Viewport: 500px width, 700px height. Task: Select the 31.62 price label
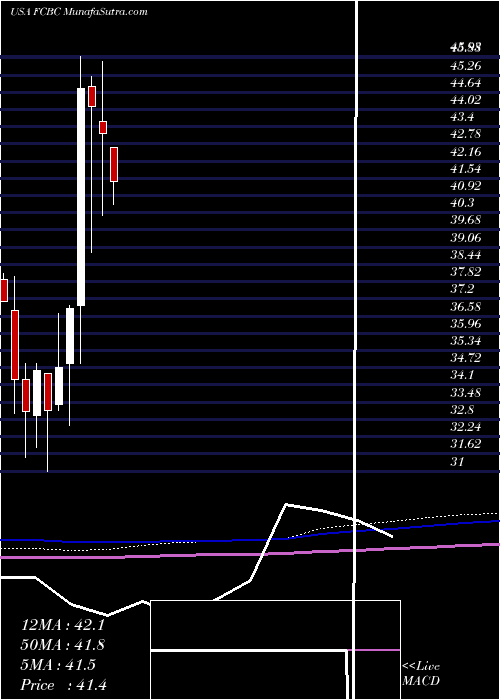[x=466, y=444]
